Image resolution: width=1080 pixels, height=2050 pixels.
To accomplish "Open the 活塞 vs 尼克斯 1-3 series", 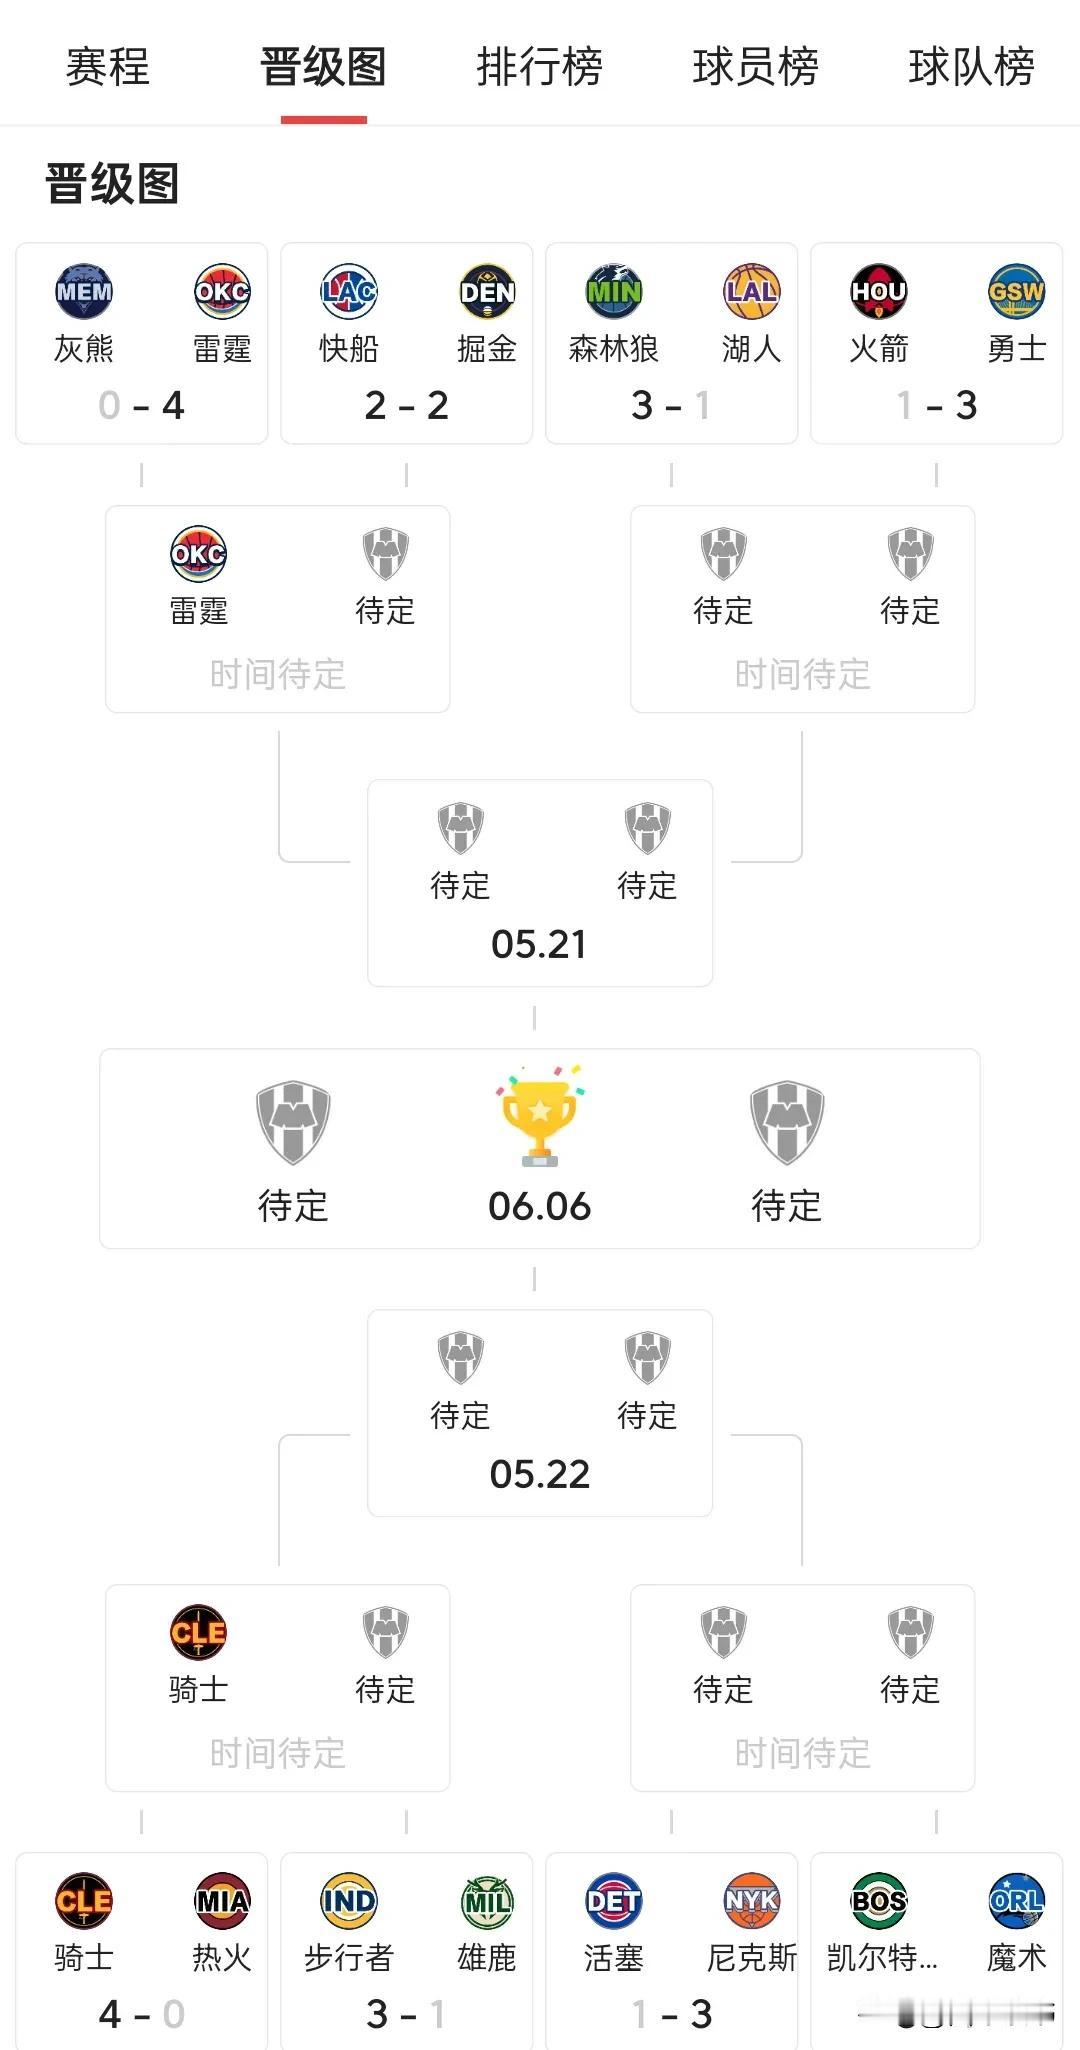I will pos(671,1950).
